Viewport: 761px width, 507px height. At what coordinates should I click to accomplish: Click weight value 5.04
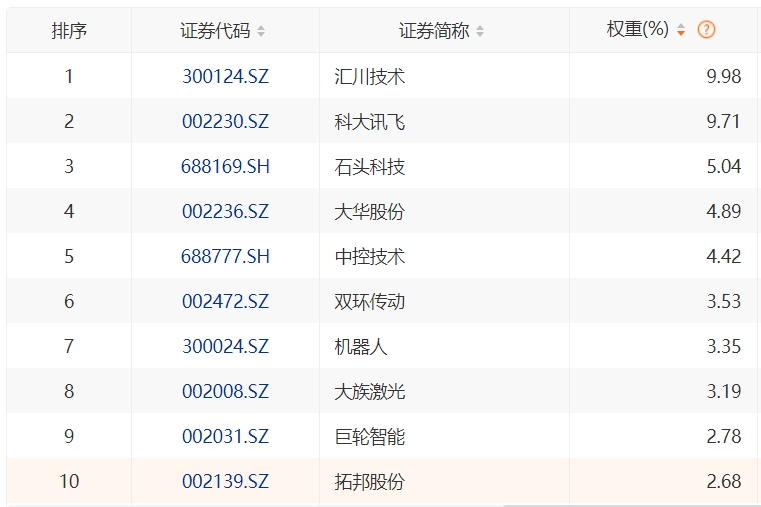[x=724, y=166]
